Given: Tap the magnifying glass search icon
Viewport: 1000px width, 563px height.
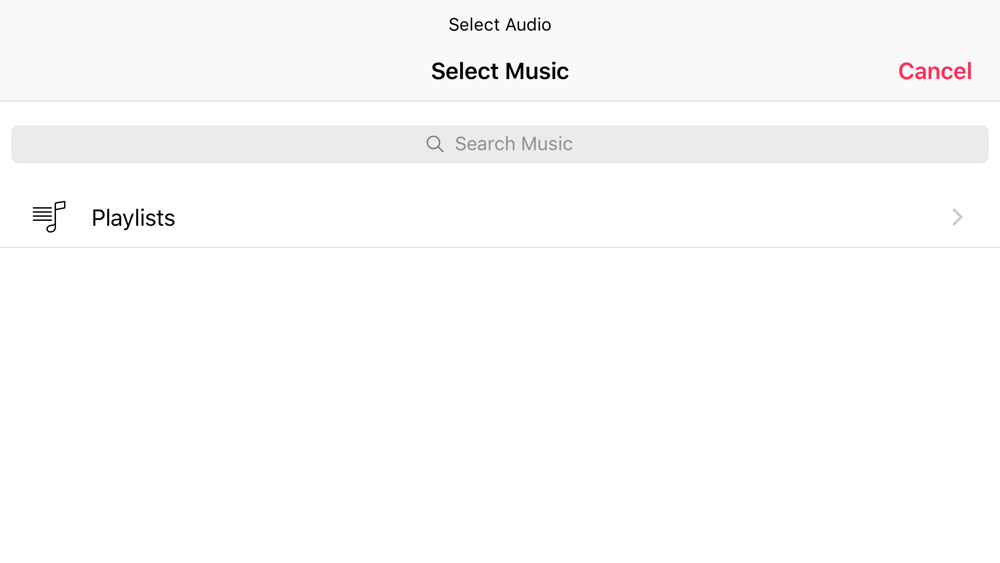Looking at the screenshot, I should [435, 144].
